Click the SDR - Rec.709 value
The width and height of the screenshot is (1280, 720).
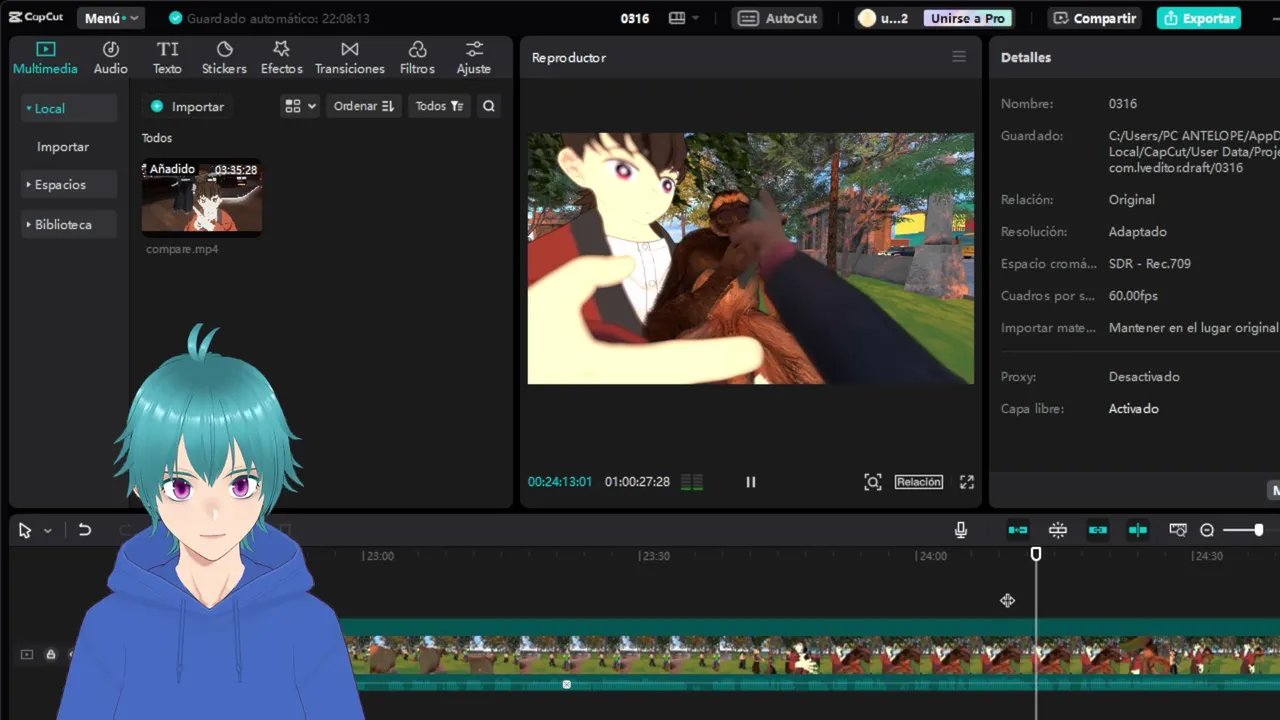tap(1150, 263)
